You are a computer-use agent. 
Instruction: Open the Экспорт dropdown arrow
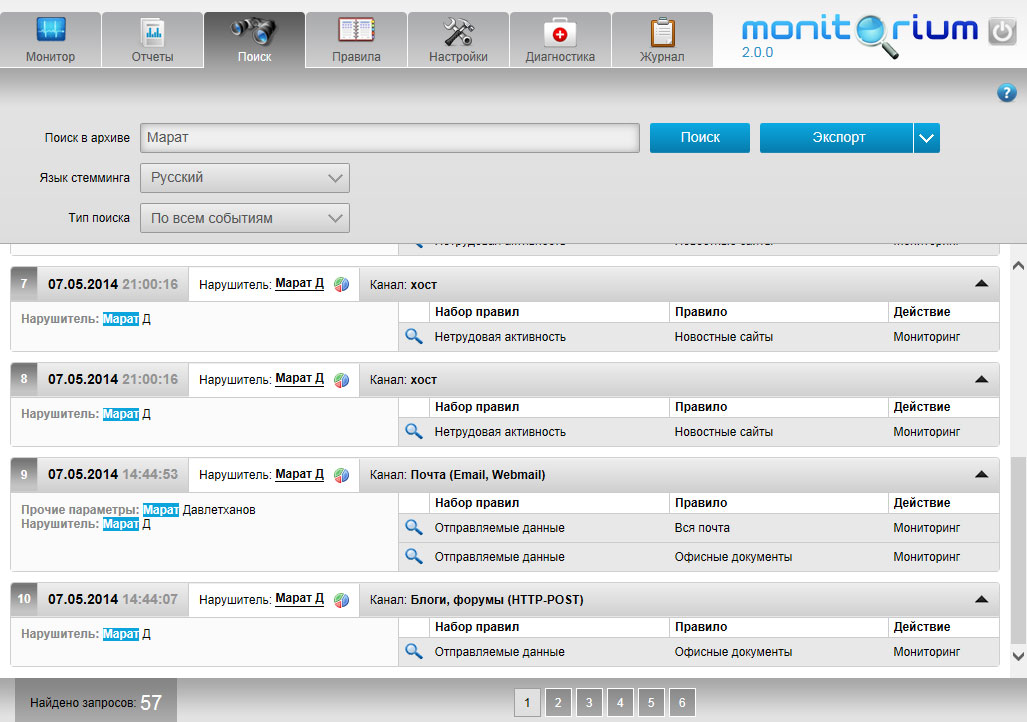click(x=926, y=138)
